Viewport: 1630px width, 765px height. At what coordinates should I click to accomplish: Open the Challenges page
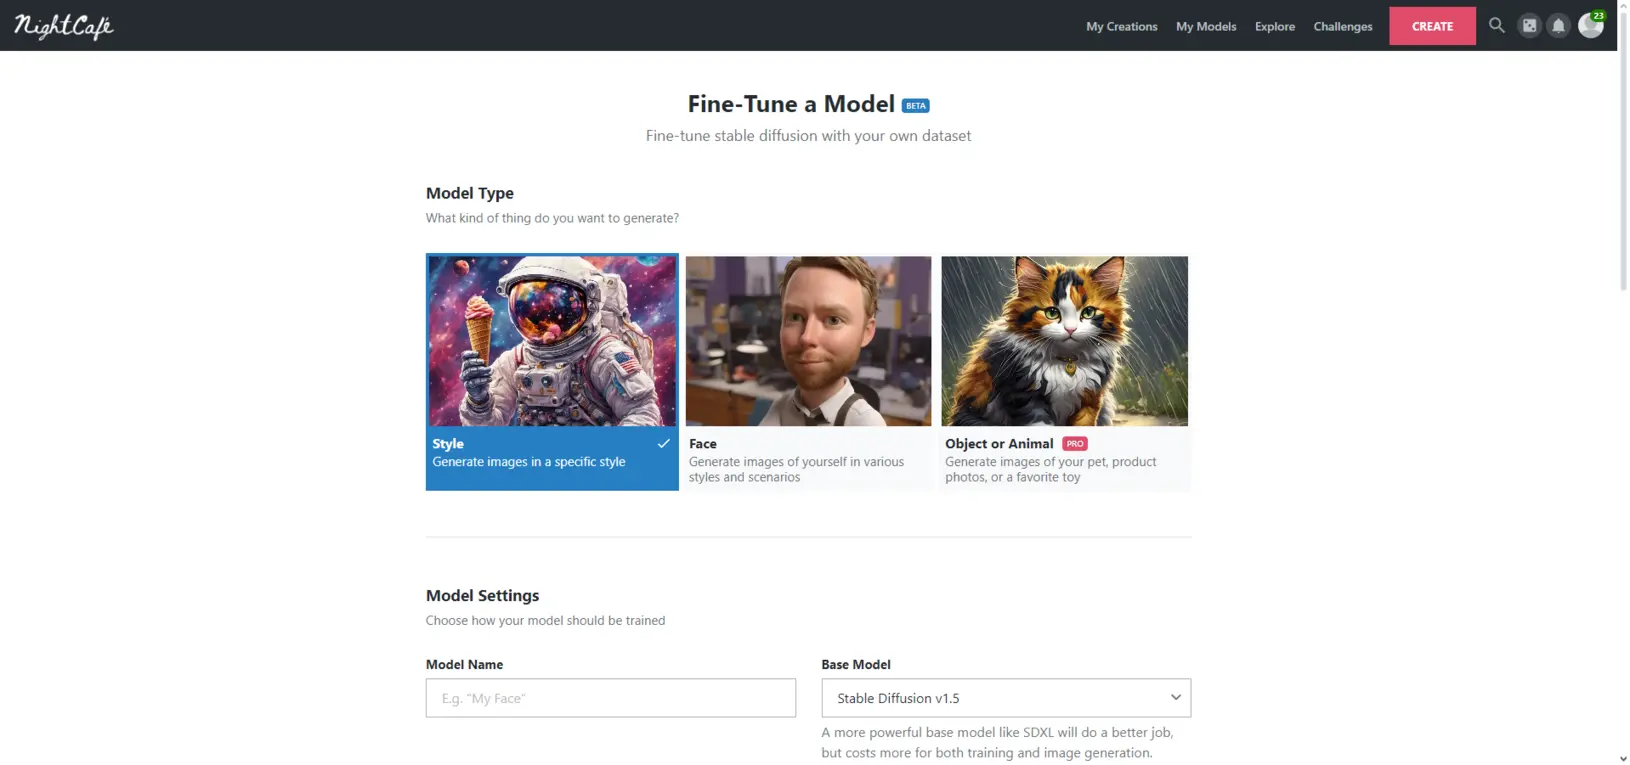(x=1343, y=27)
